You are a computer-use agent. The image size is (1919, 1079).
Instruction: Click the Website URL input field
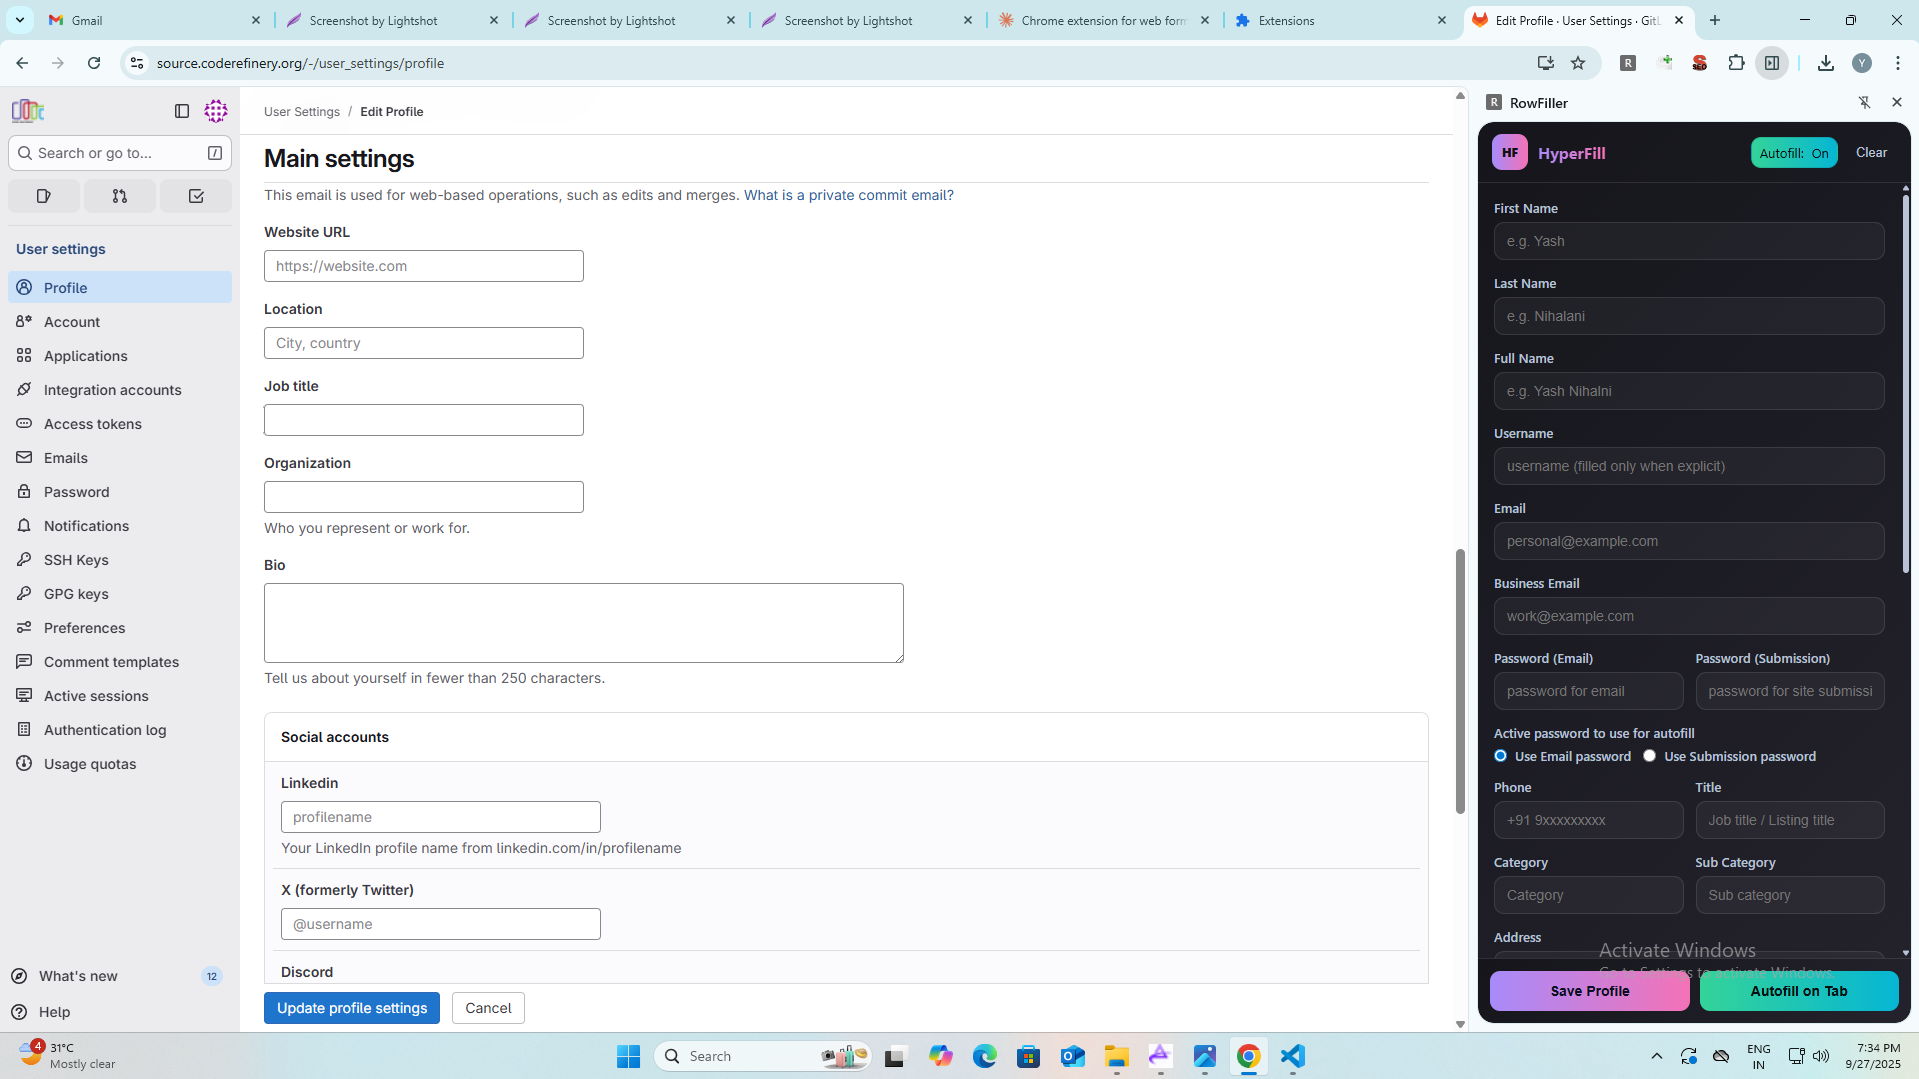pos(424,266)
